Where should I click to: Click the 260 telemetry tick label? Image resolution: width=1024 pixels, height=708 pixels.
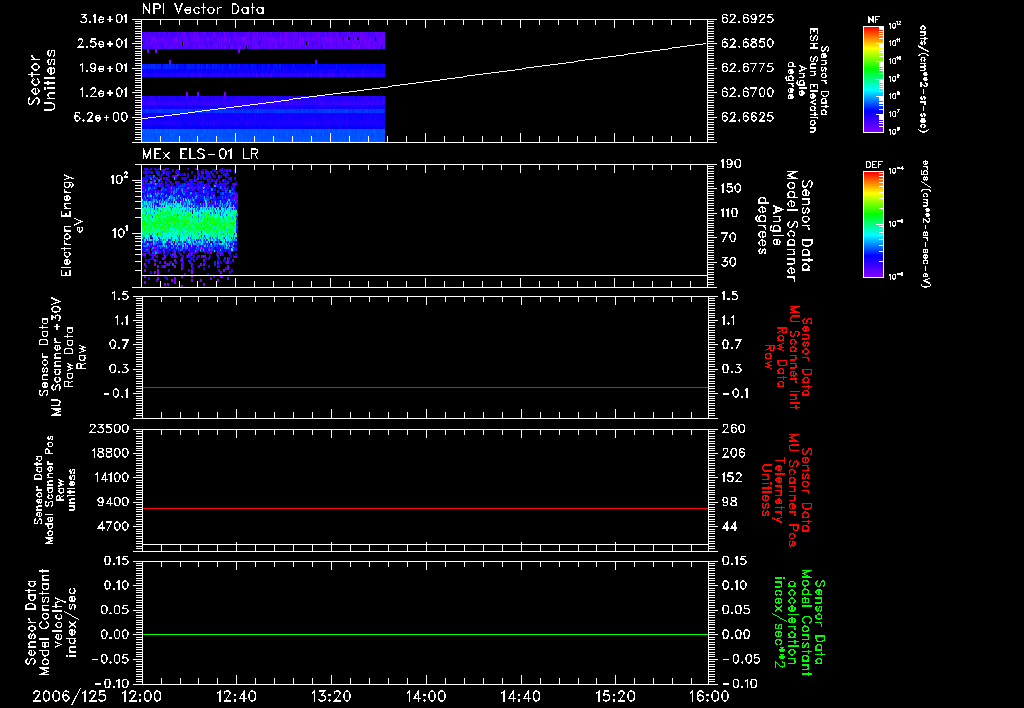tap(734, 428)
